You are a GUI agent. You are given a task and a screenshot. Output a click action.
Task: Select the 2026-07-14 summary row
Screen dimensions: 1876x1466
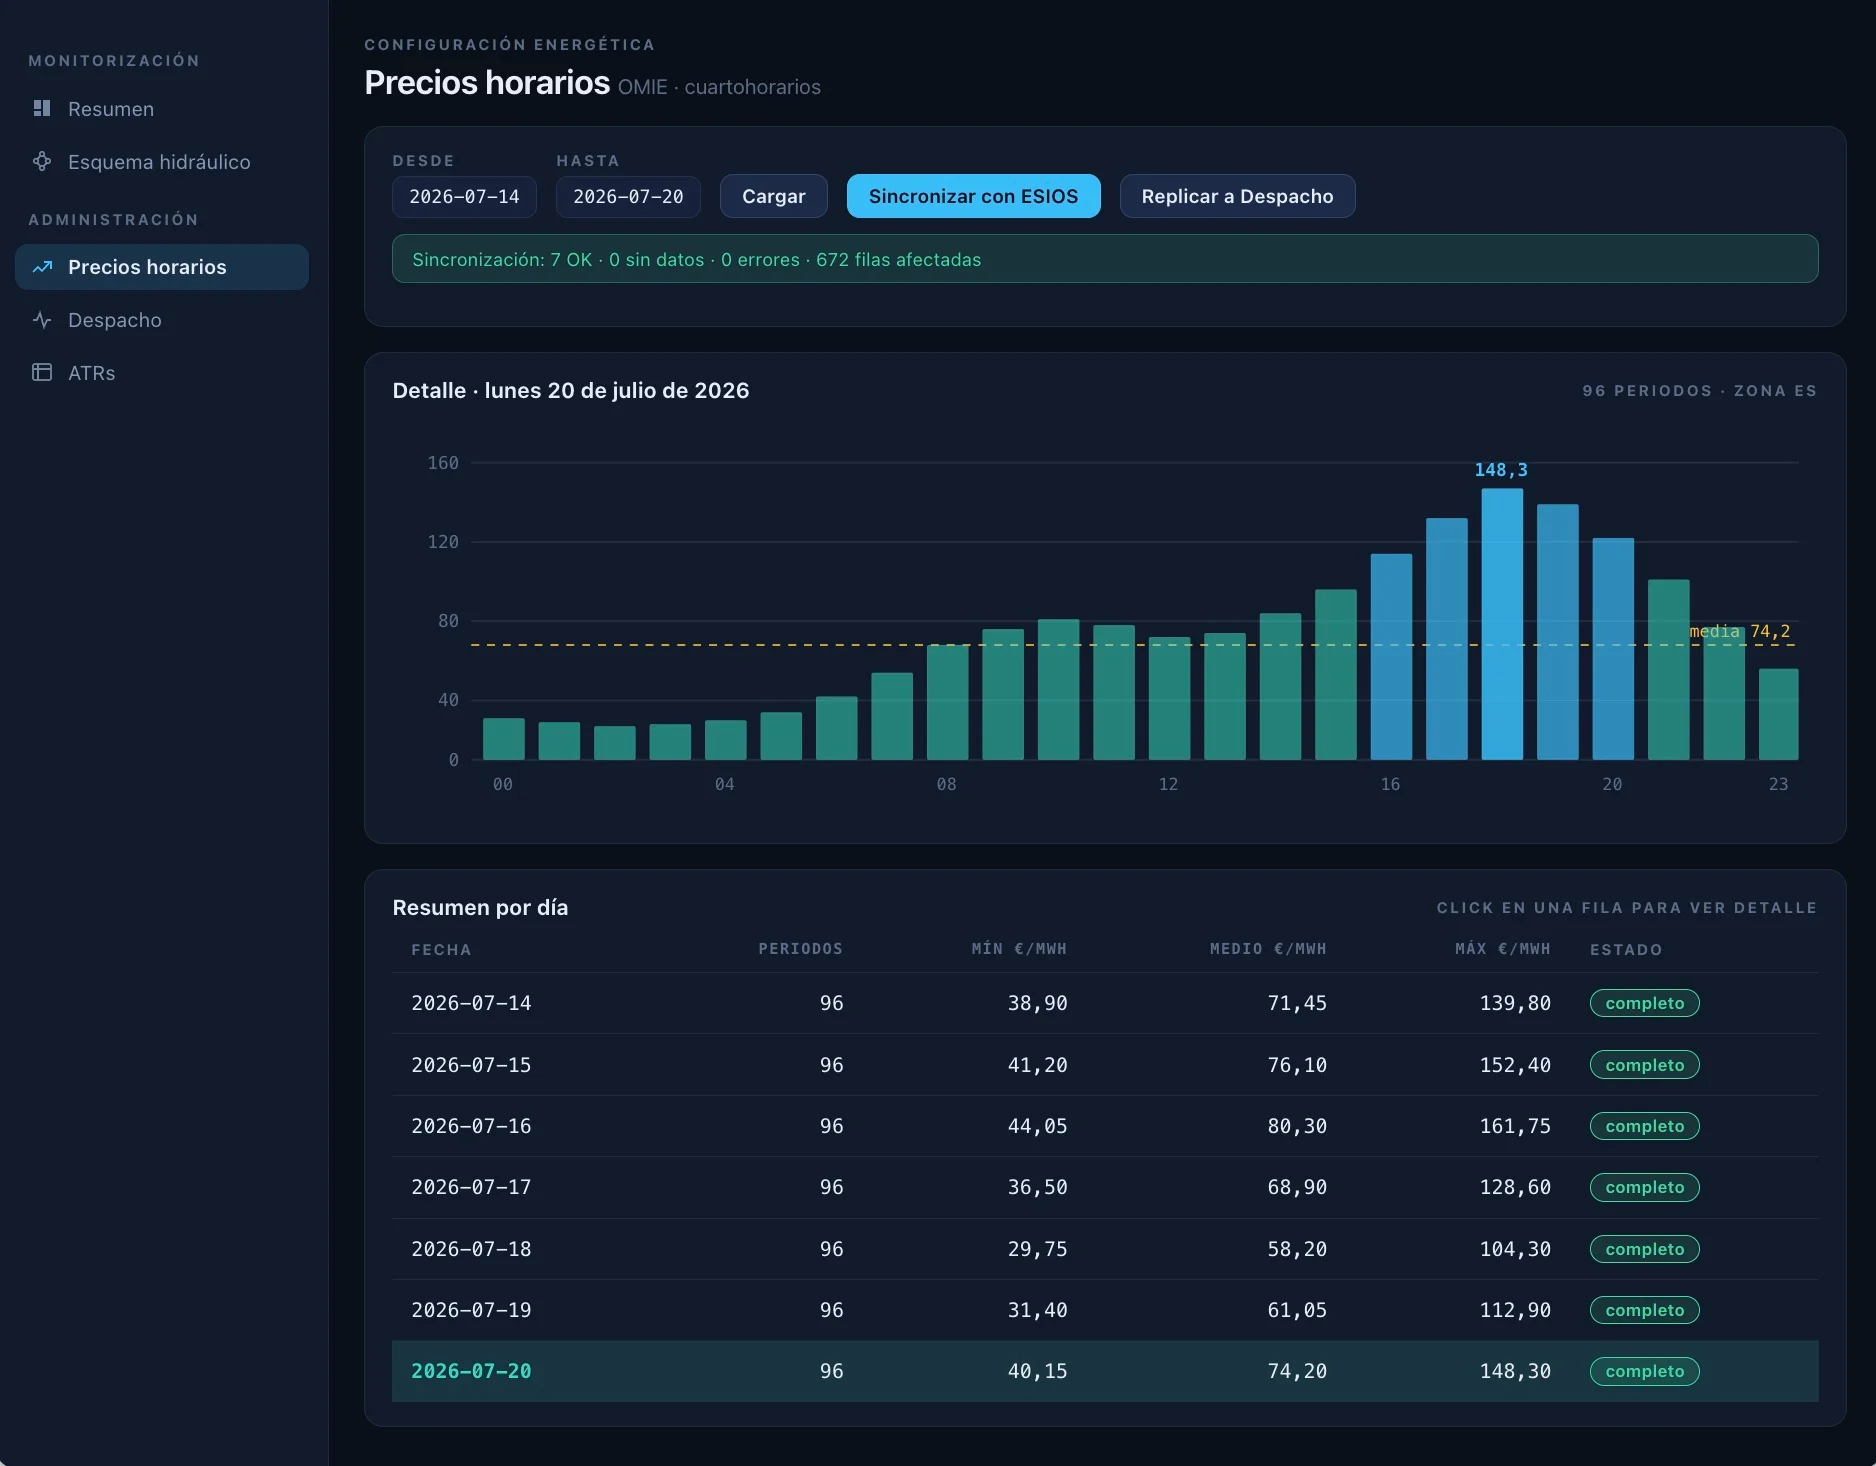(x=1105, y=1003)
